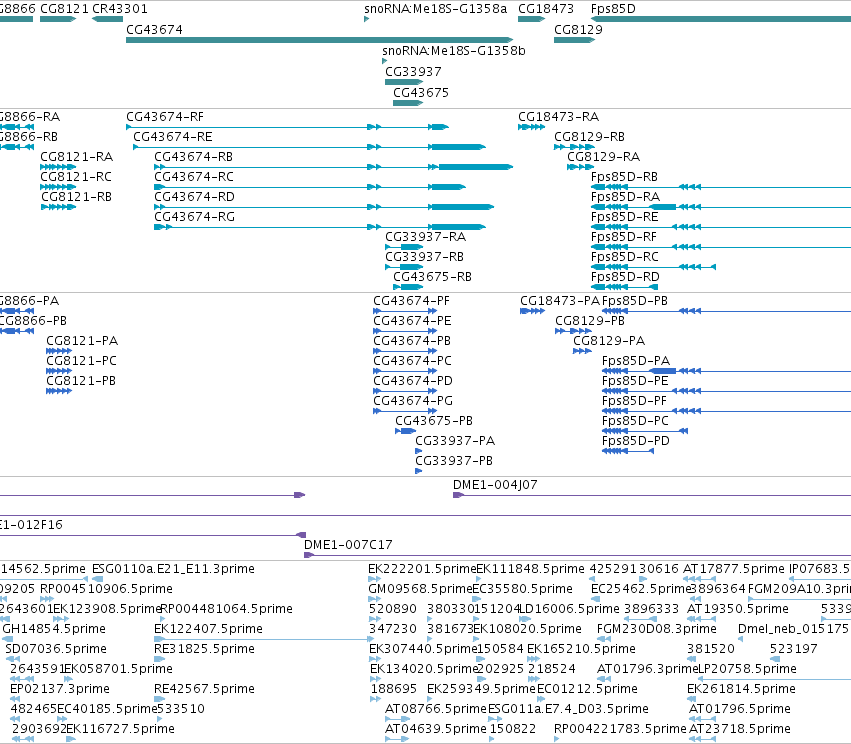The width and height of the screenshot is (851, 744).
Task: Click the CG43675 gene label
Action: (x=421, y=93)
